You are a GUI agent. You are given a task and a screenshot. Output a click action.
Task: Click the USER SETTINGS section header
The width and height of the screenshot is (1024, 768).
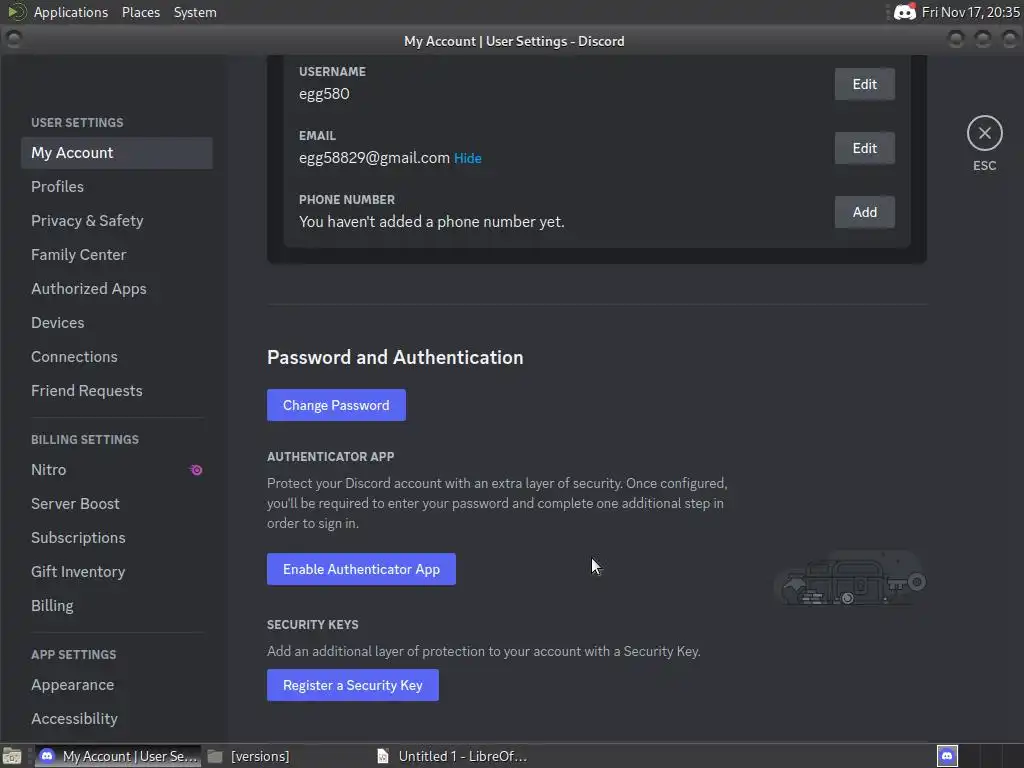coord(77,123)
